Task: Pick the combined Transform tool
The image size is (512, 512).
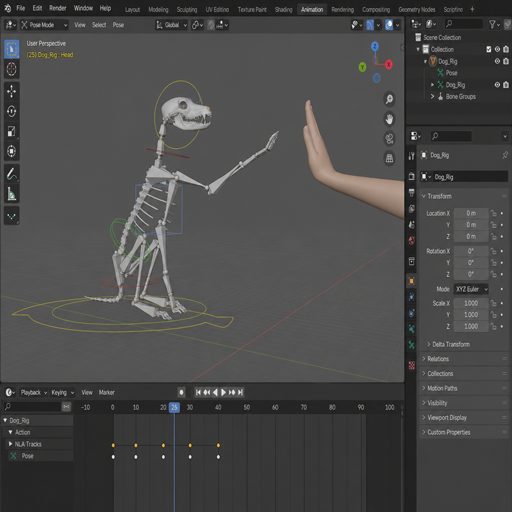Action: [x=11, y=151]
